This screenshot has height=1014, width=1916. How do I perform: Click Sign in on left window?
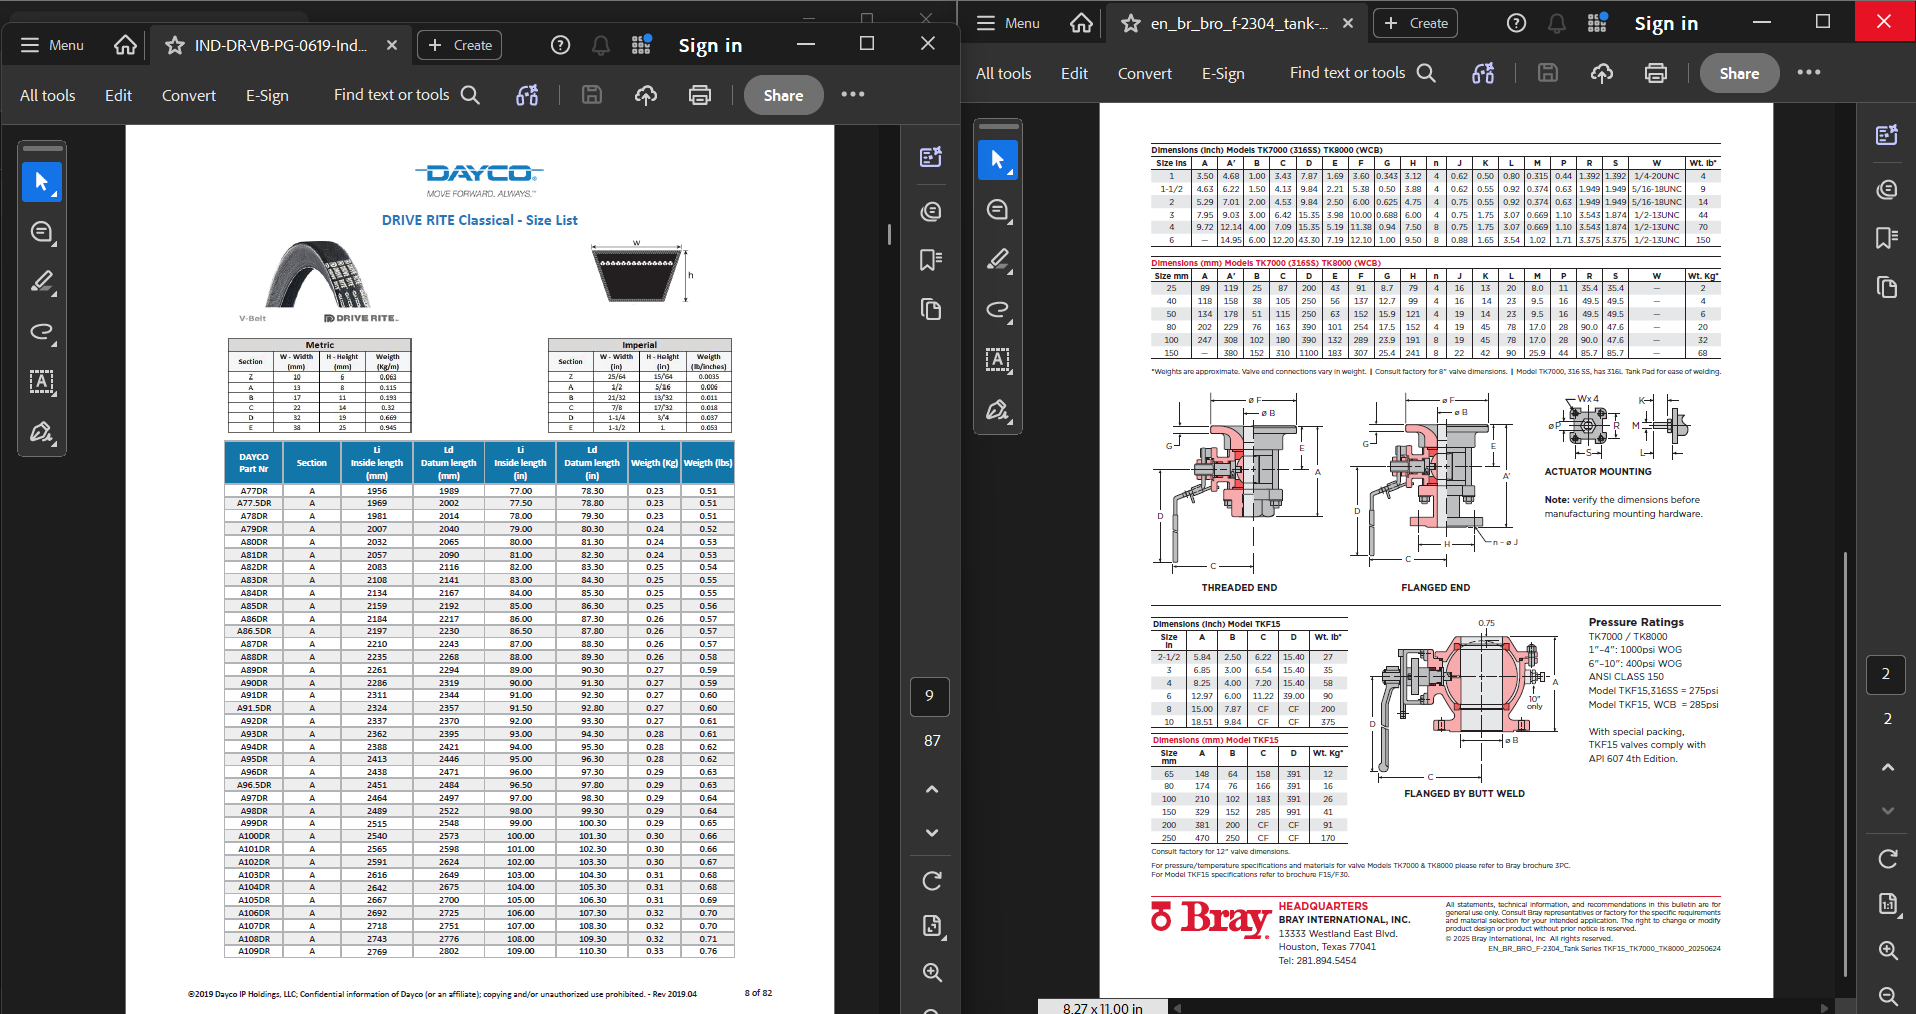pyautogui.click(x=710, y=45)
